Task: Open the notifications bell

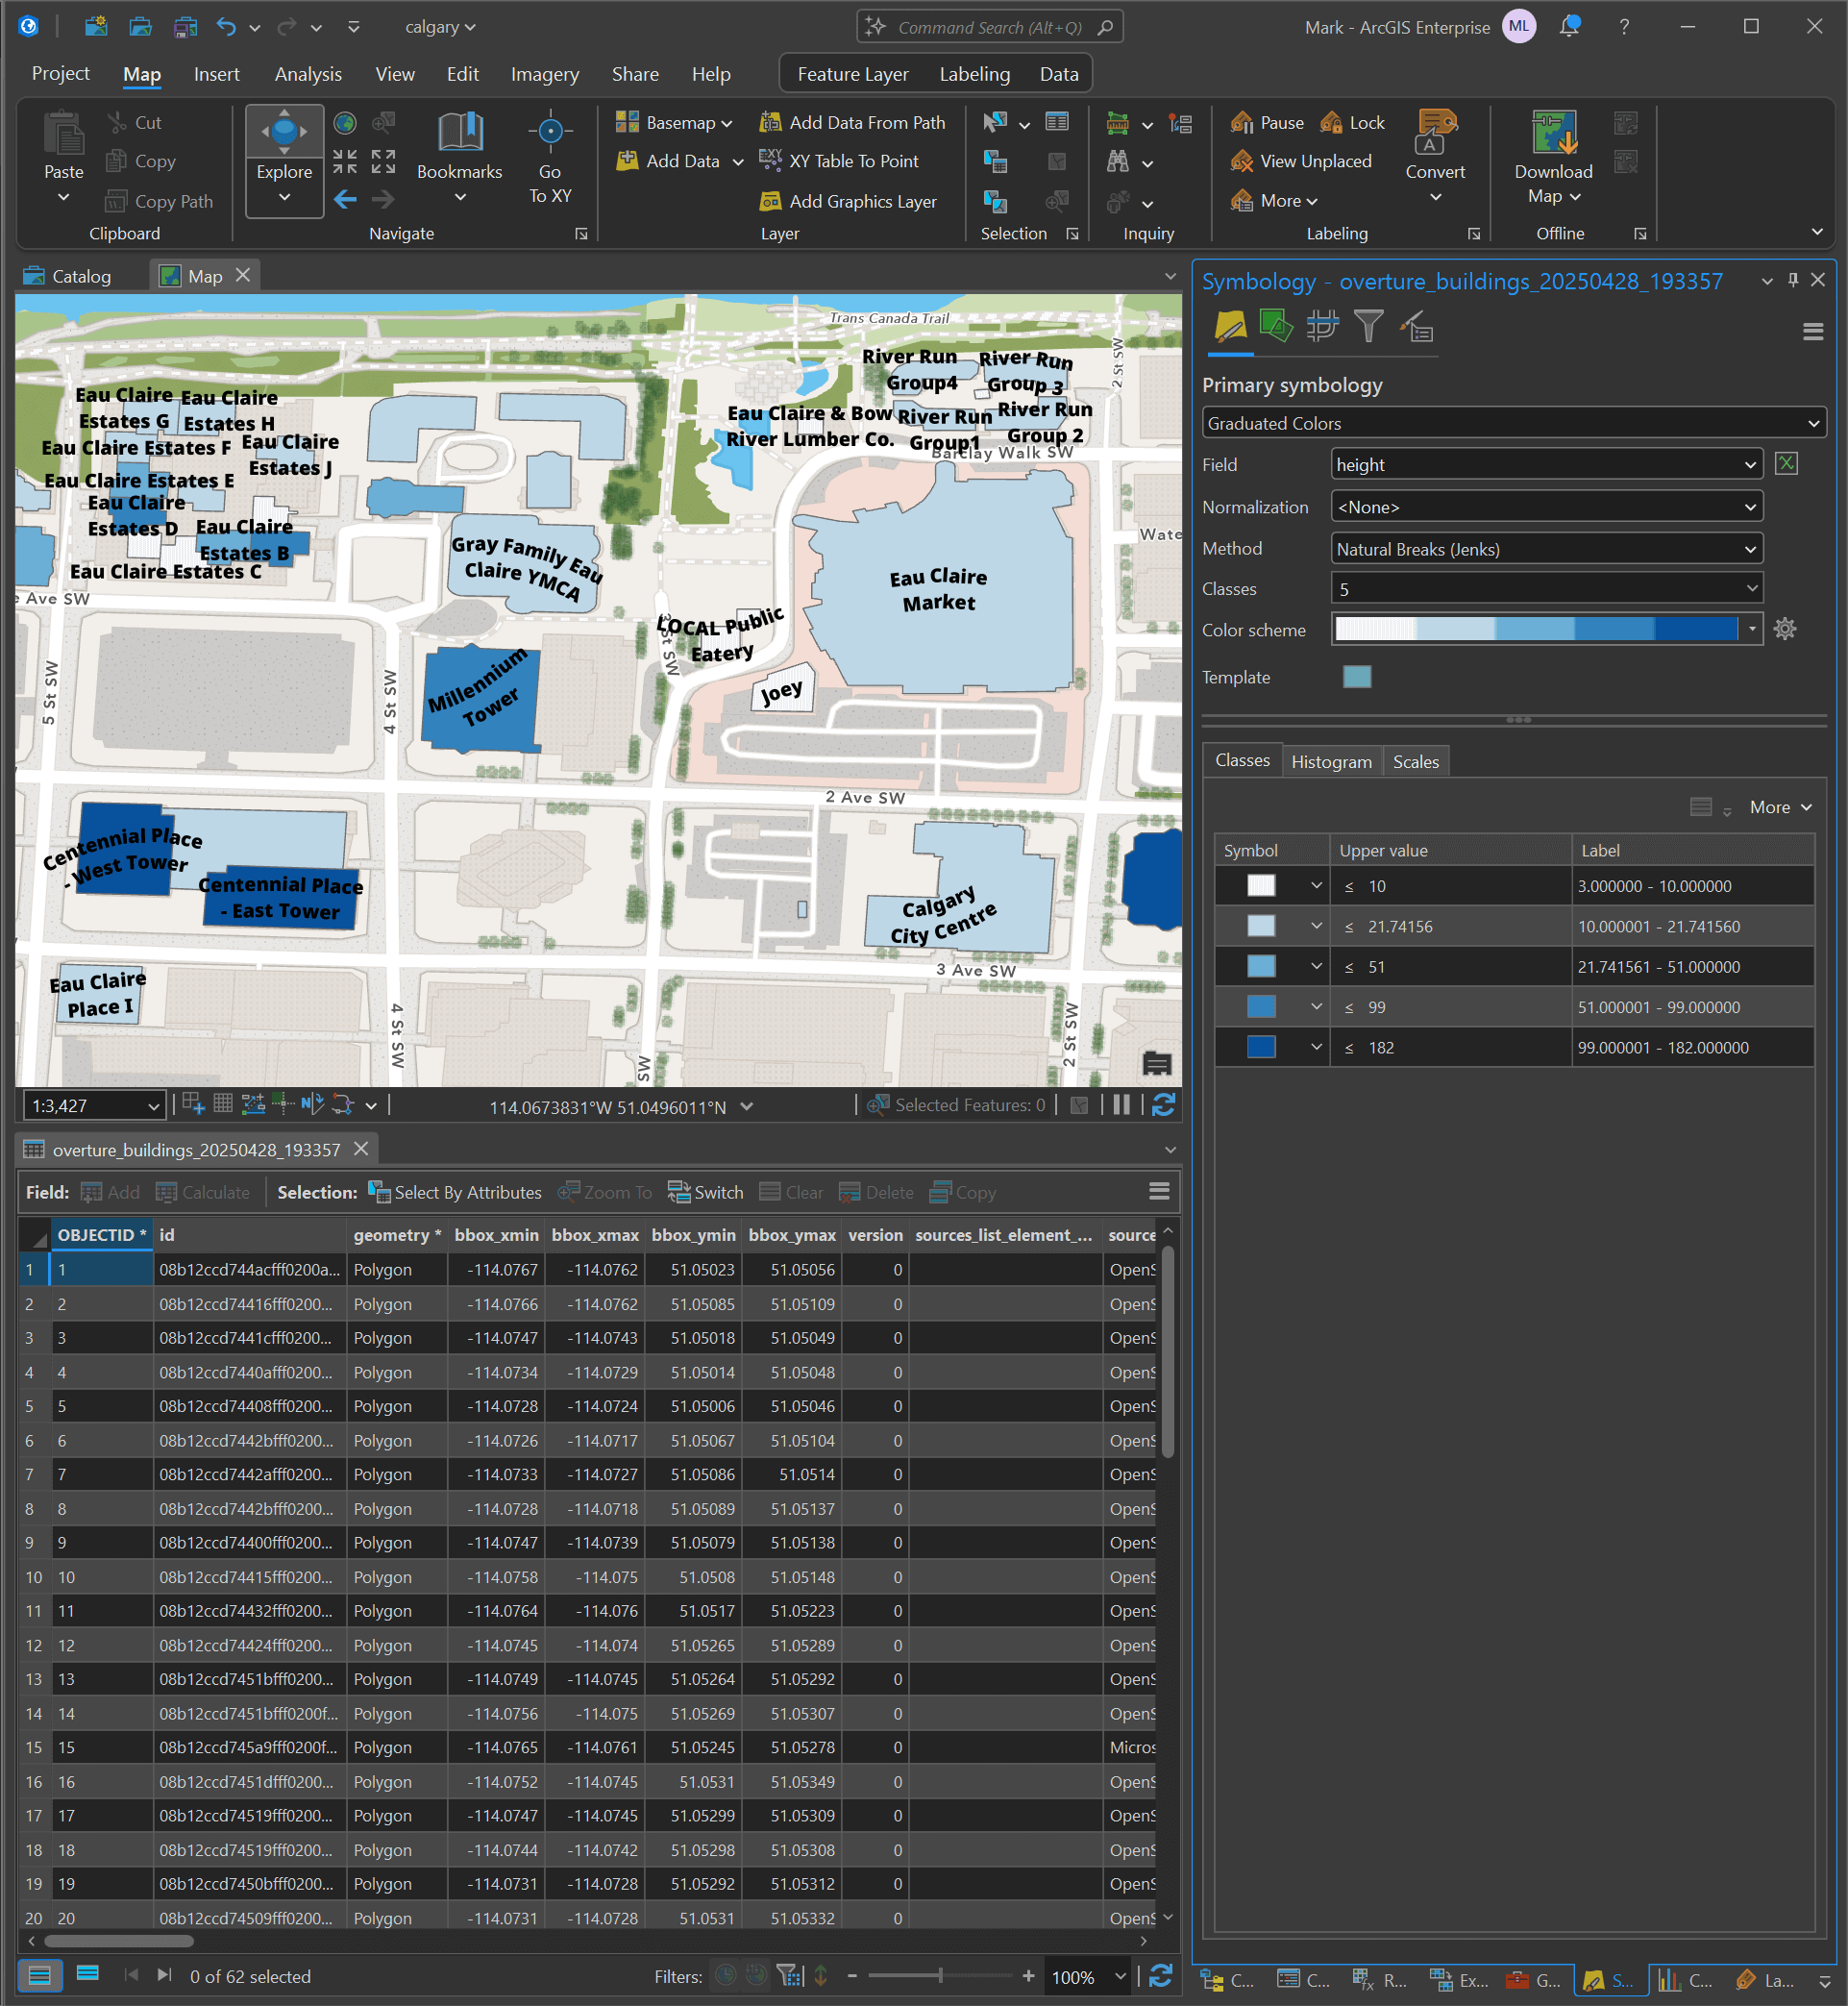Action: pyautogui.click(x=1569, y=27)
